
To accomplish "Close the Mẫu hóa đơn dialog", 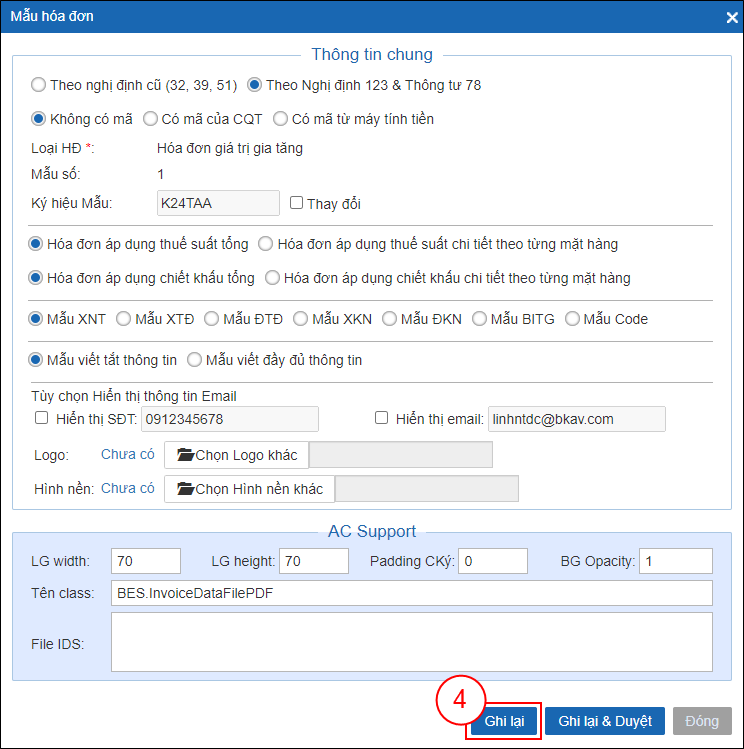I will (732, 17).
